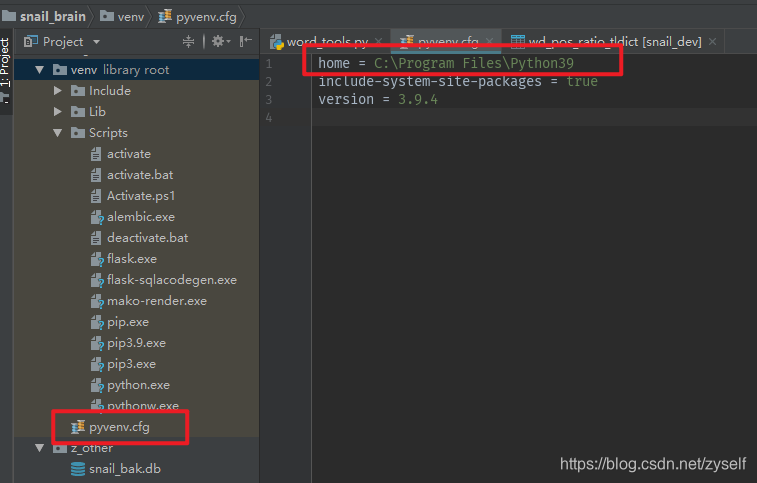
Task: Click the alembic.exe file name
Action: click(141, 217)
